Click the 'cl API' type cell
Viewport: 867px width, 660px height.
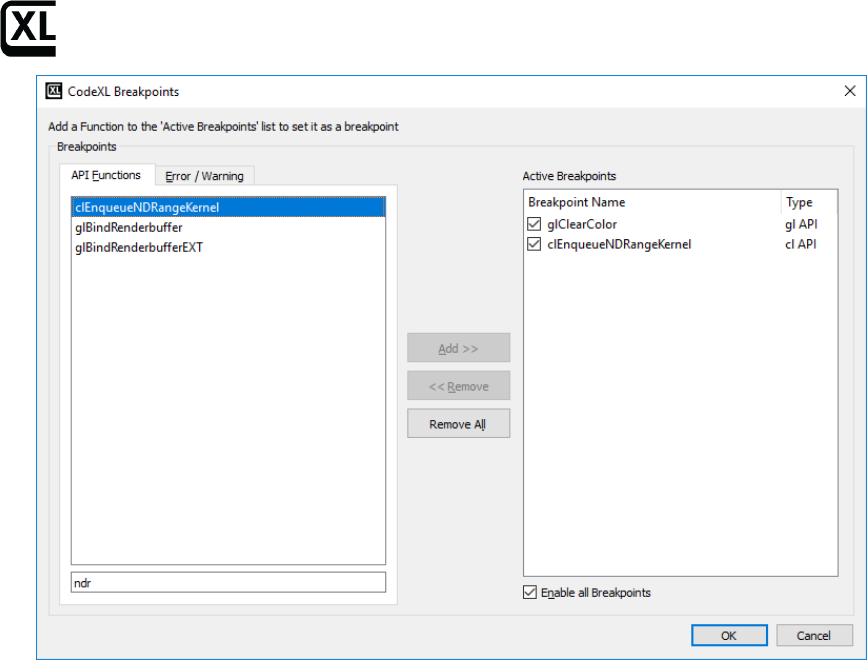pyautogui.click(x=801, y=244)
